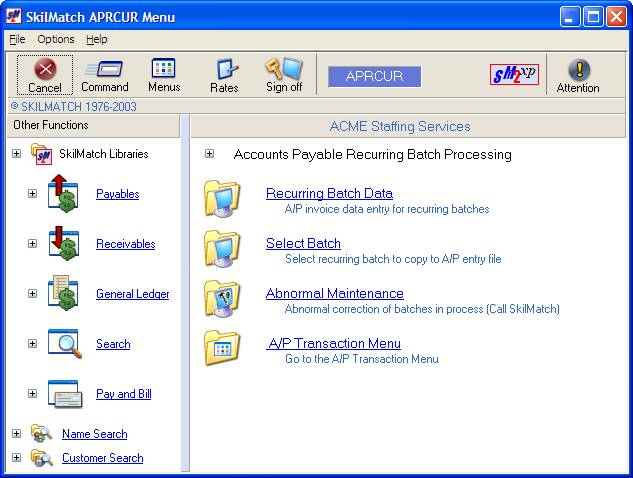Viewport: 633px width, 478px height.
Task: Close the SkilMatch APRCUR window
Action: pyautogui.click(x=616, y=17)
